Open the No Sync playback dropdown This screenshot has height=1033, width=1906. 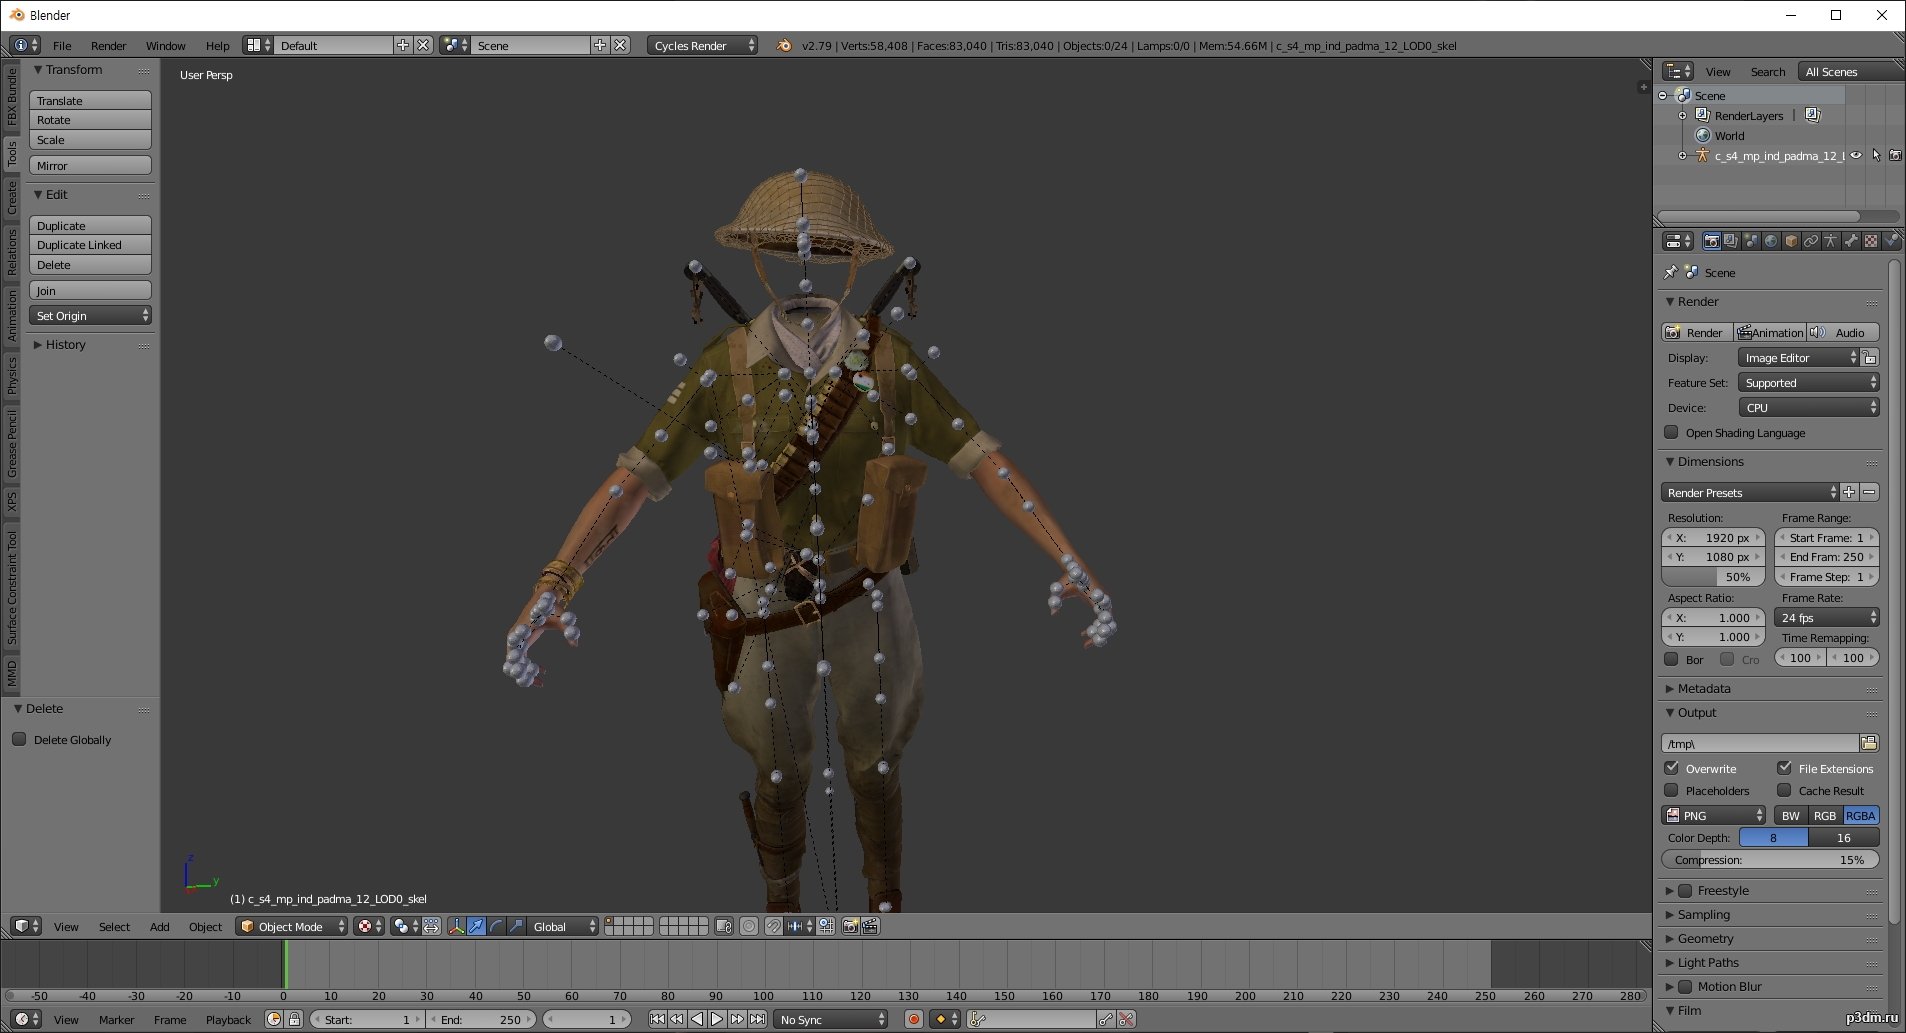(831, 1019)
